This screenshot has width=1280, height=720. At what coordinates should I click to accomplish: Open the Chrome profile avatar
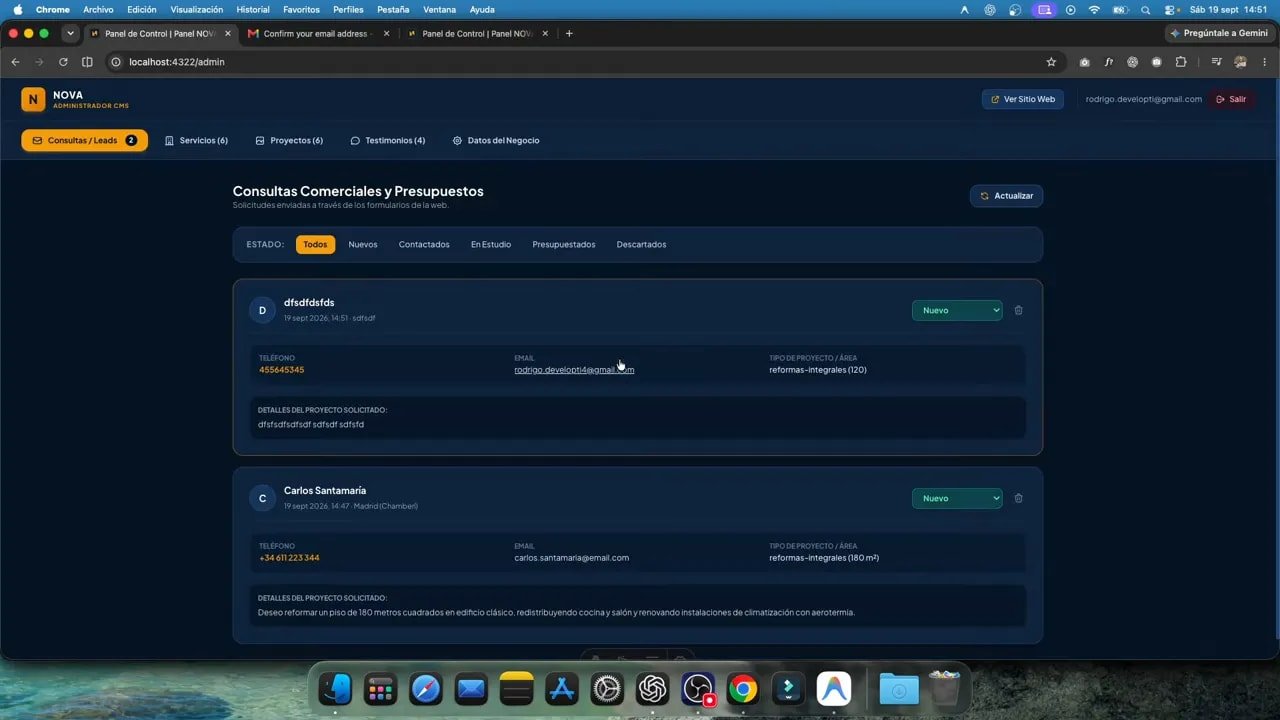[1241, 62]
